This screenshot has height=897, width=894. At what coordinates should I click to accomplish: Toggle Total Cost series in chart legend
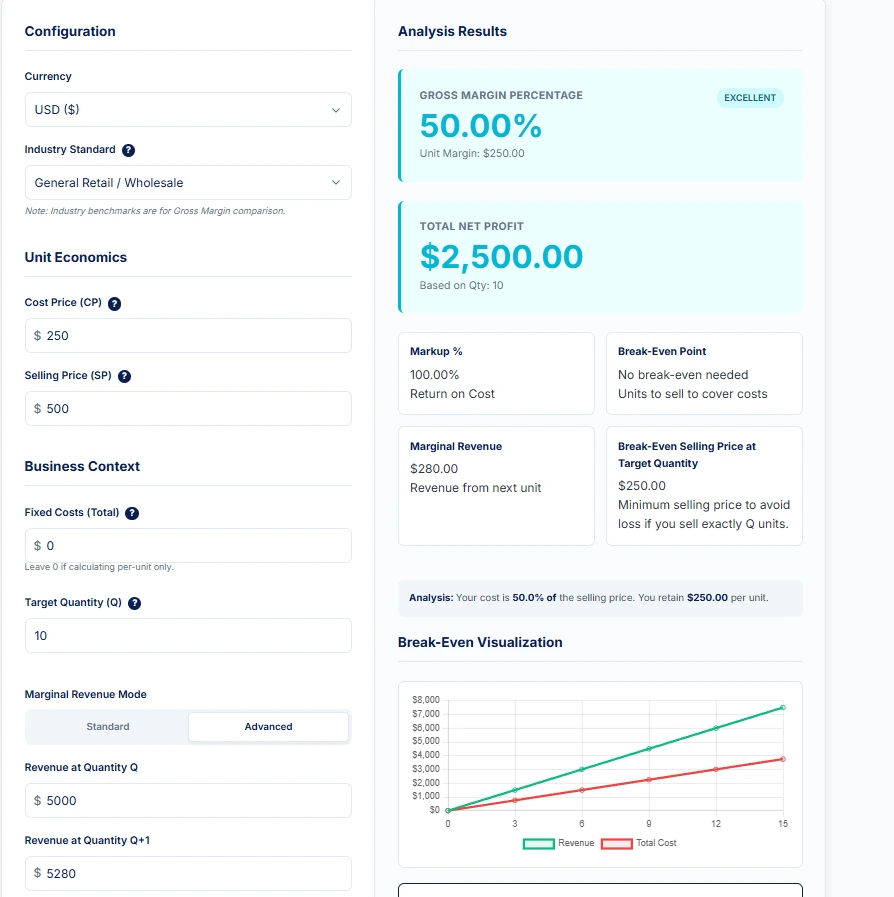pyautogui.click(x=645, y=843)
